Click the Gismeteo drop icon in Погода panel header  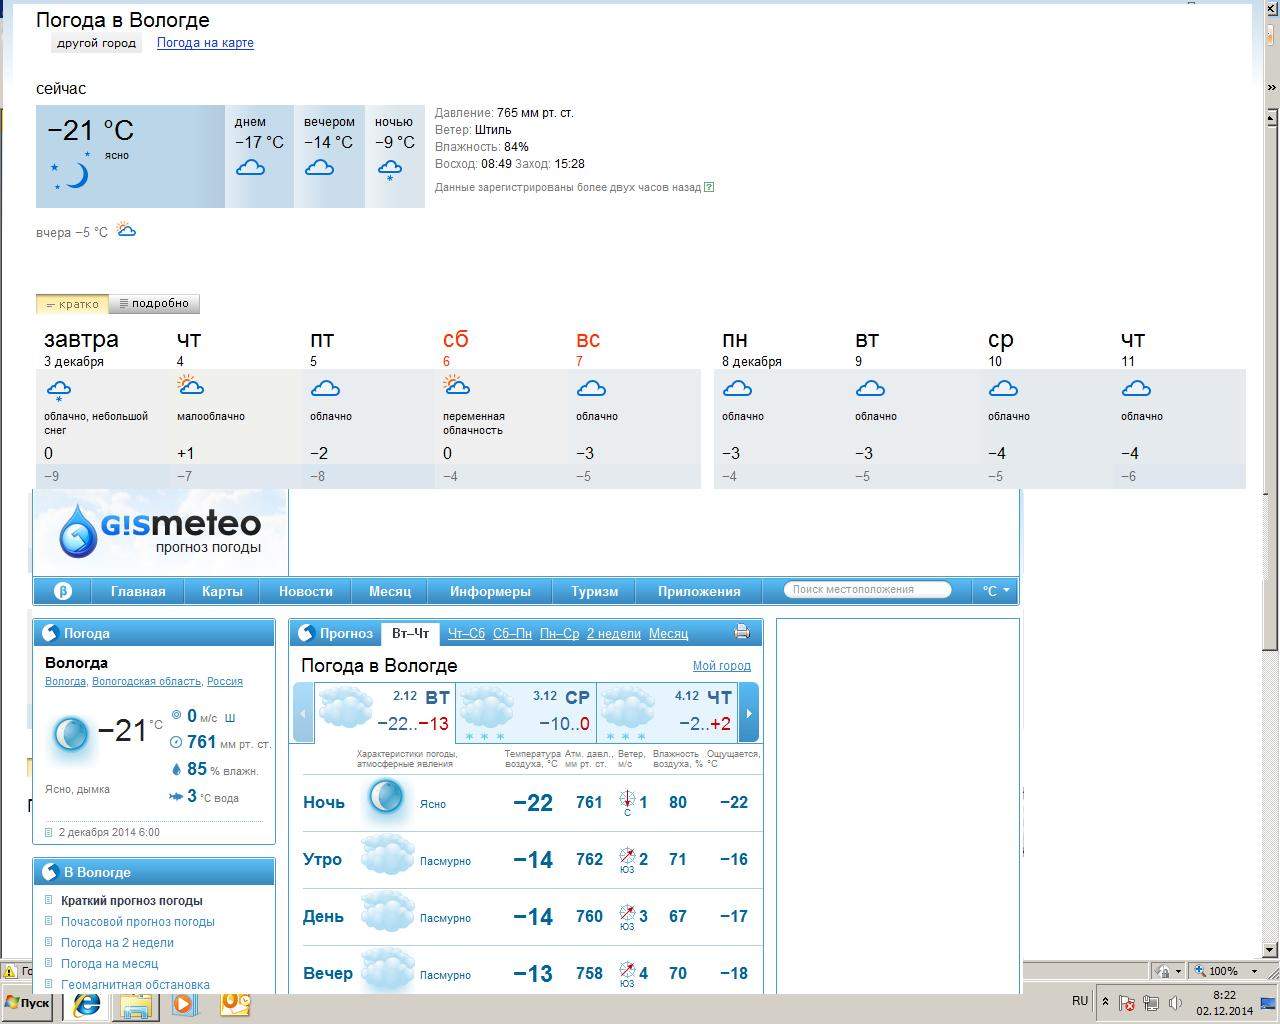pos(50,633)
